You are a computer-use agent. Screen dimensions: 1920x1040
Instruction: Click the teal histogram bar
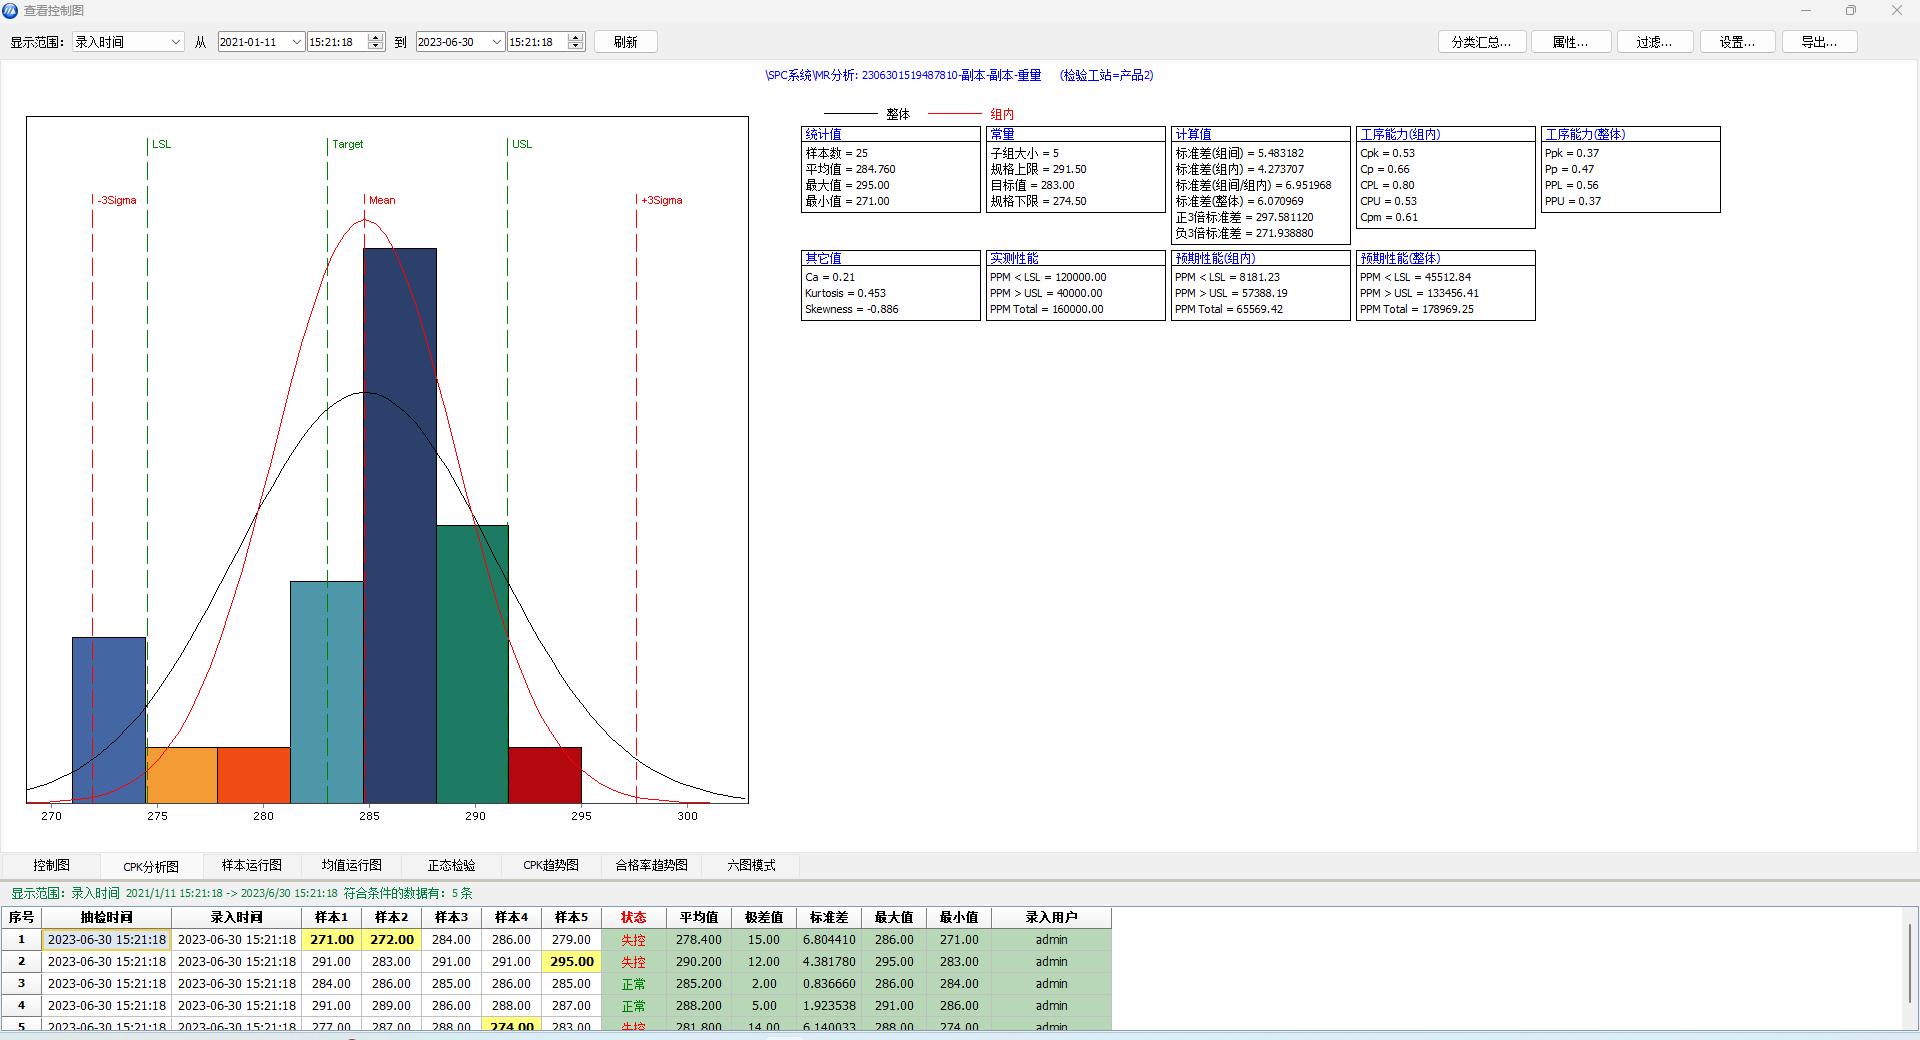[327, 692]
